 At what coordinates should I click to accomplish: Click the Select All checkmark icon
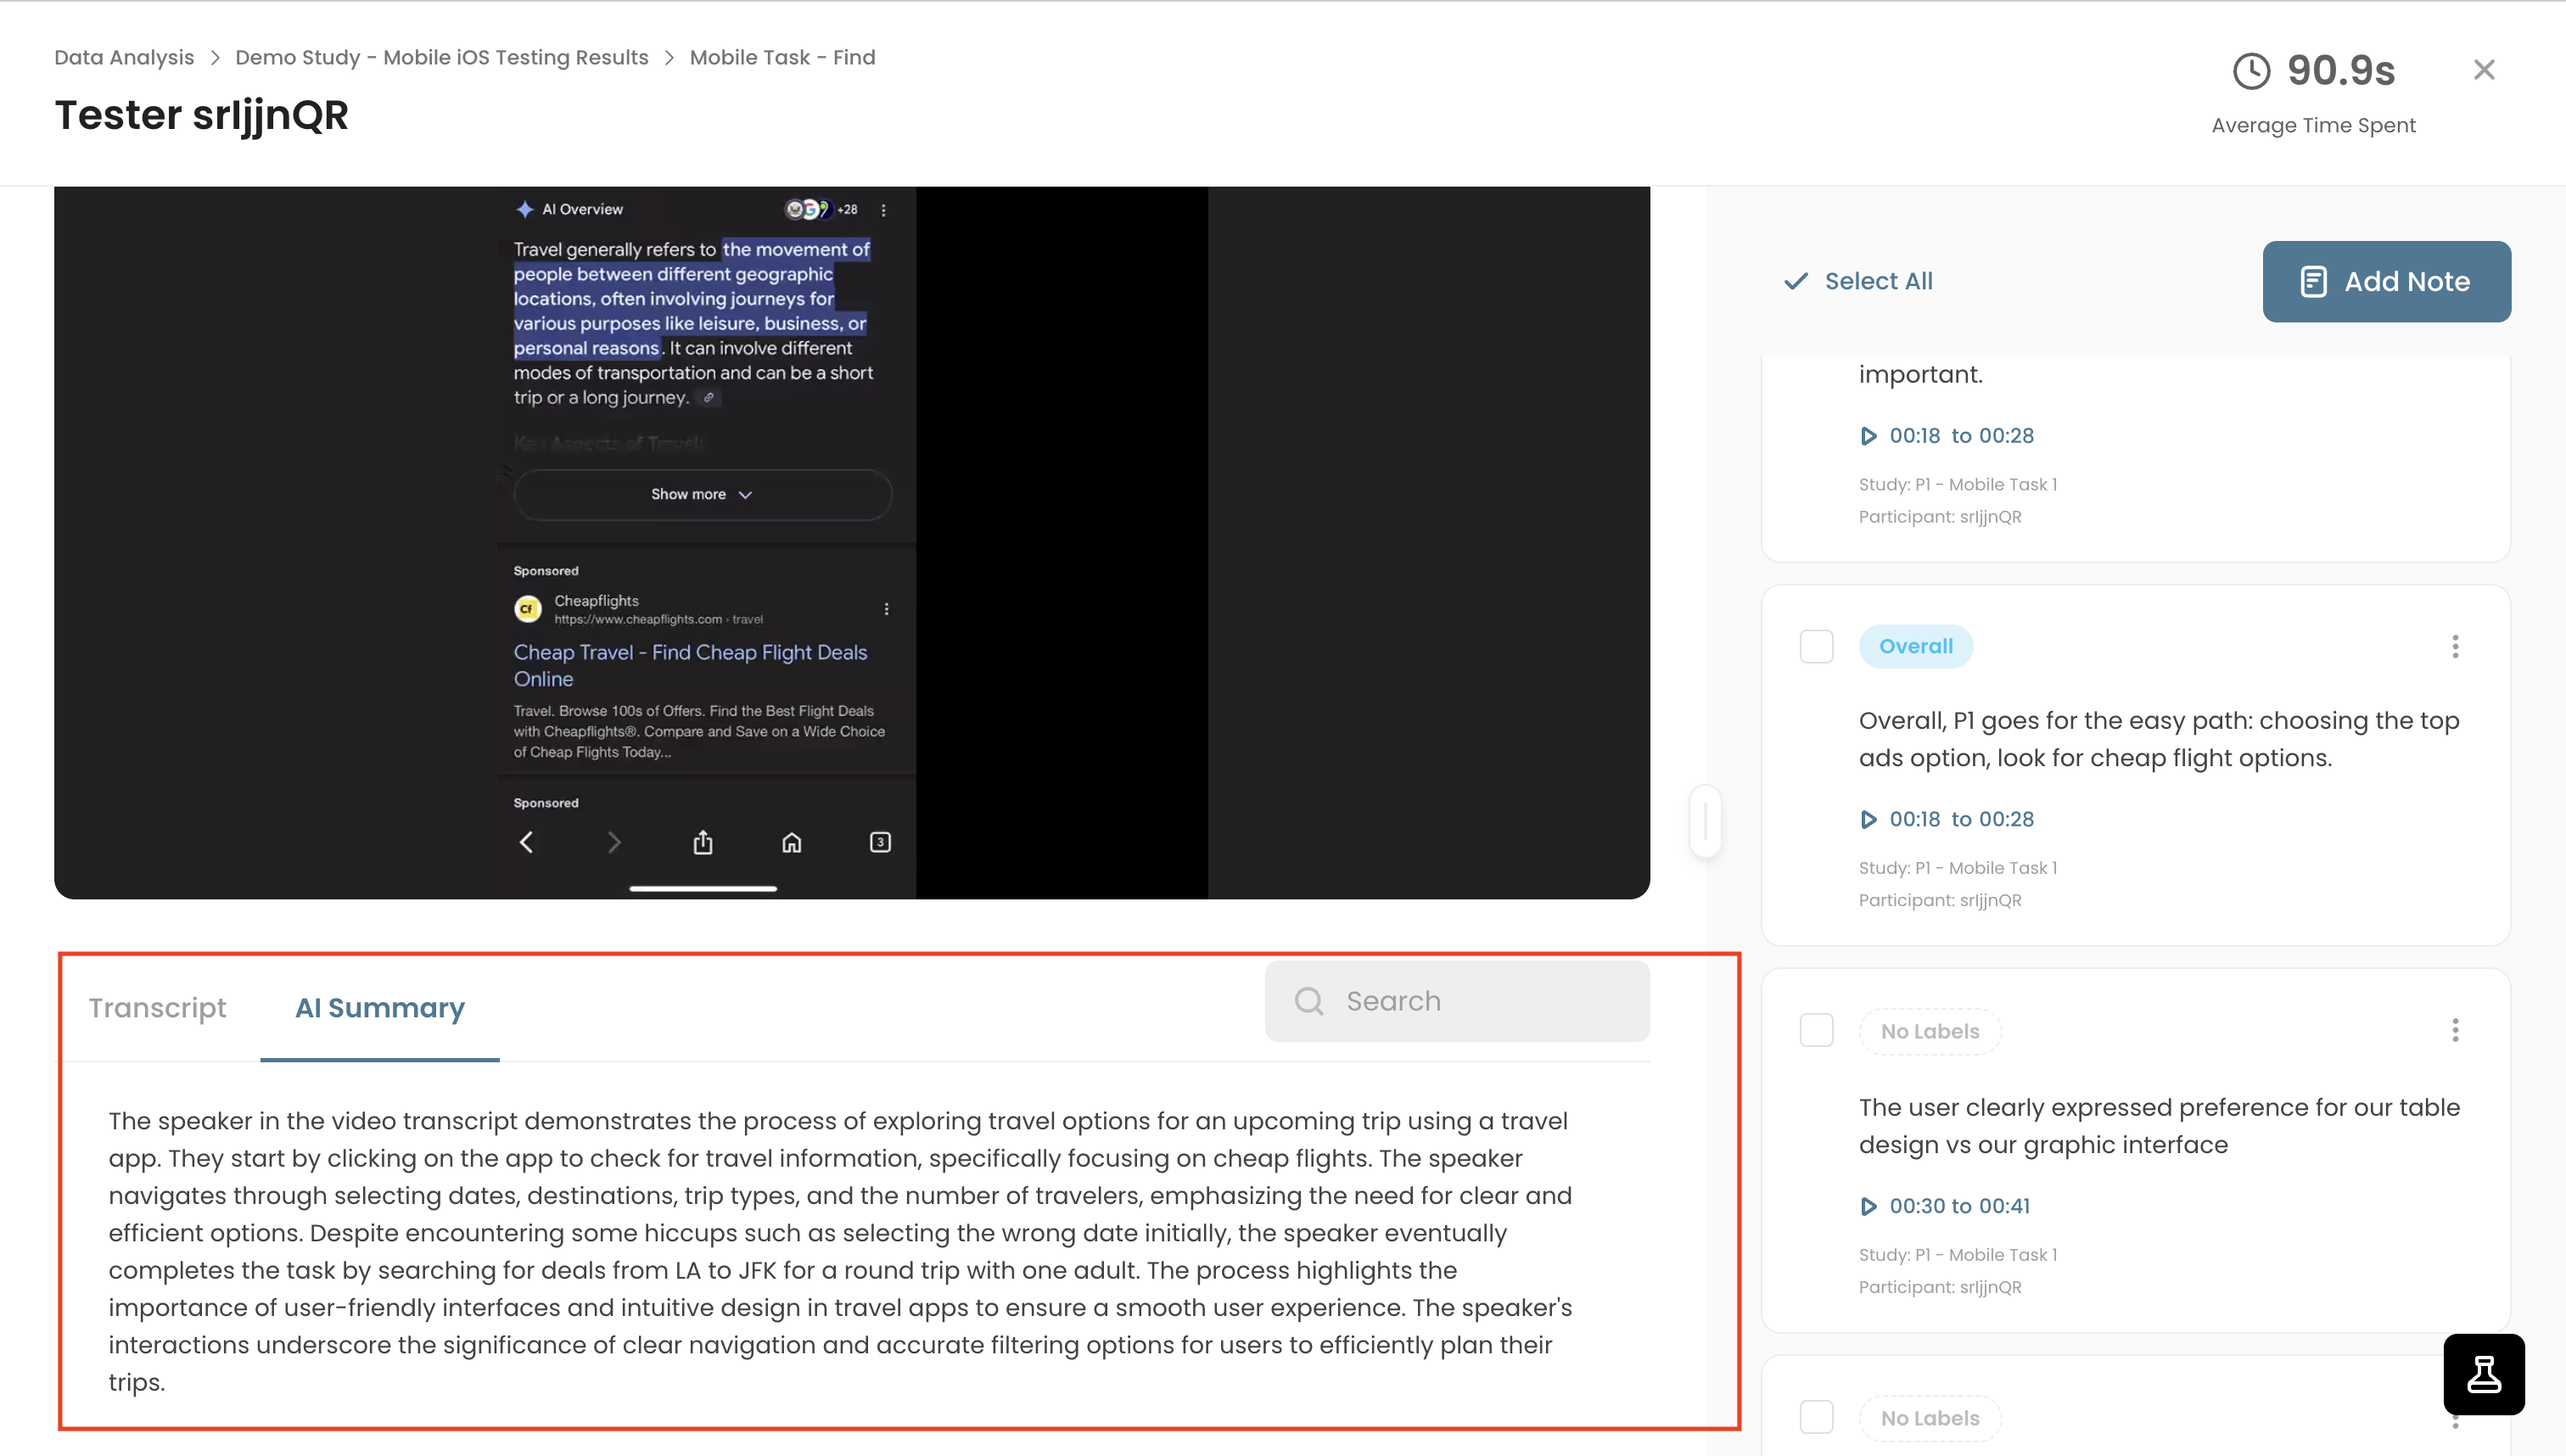1795,281
